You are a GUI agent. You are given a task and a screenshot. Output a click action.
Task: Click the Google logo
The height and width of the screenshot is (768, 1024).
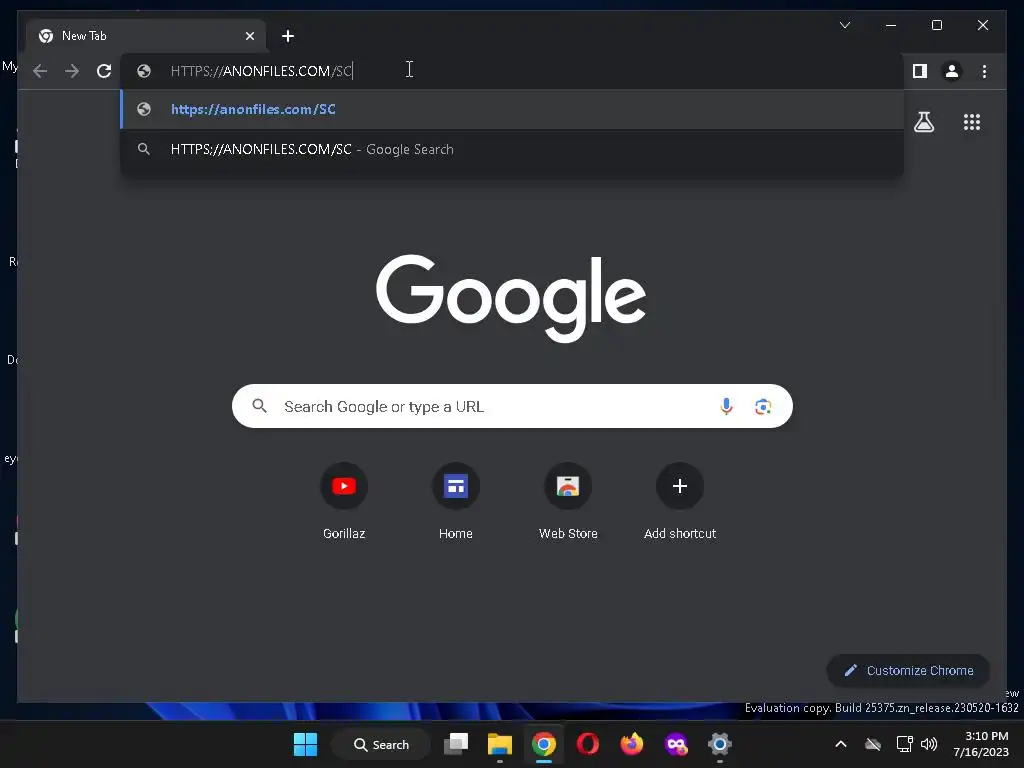pyautogui.click(x=511, y=298)
